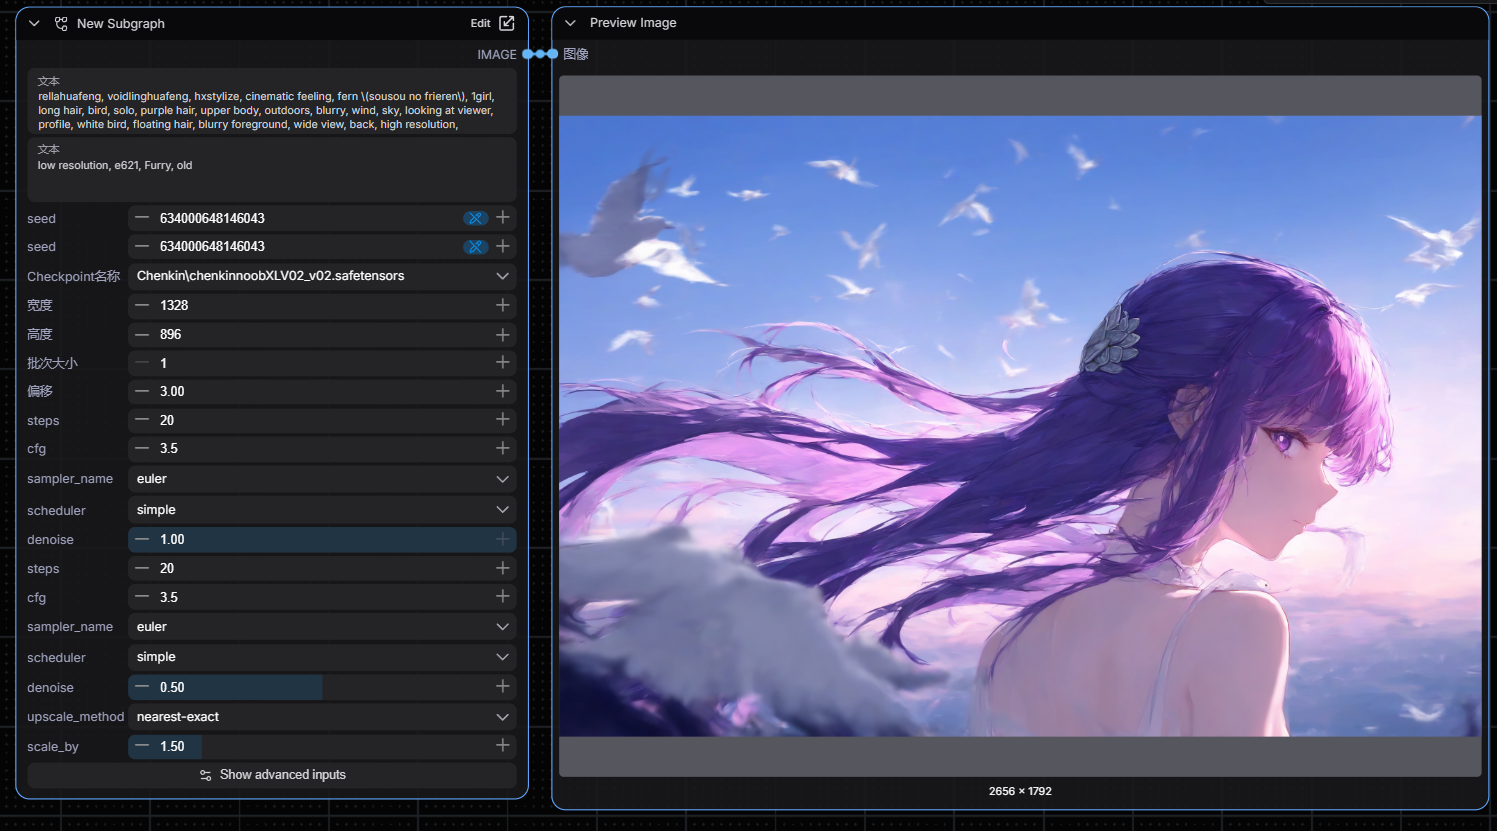The image size is (1497, 831).
Task: Decrease the 高度 value 896
Action: (142, 334)
